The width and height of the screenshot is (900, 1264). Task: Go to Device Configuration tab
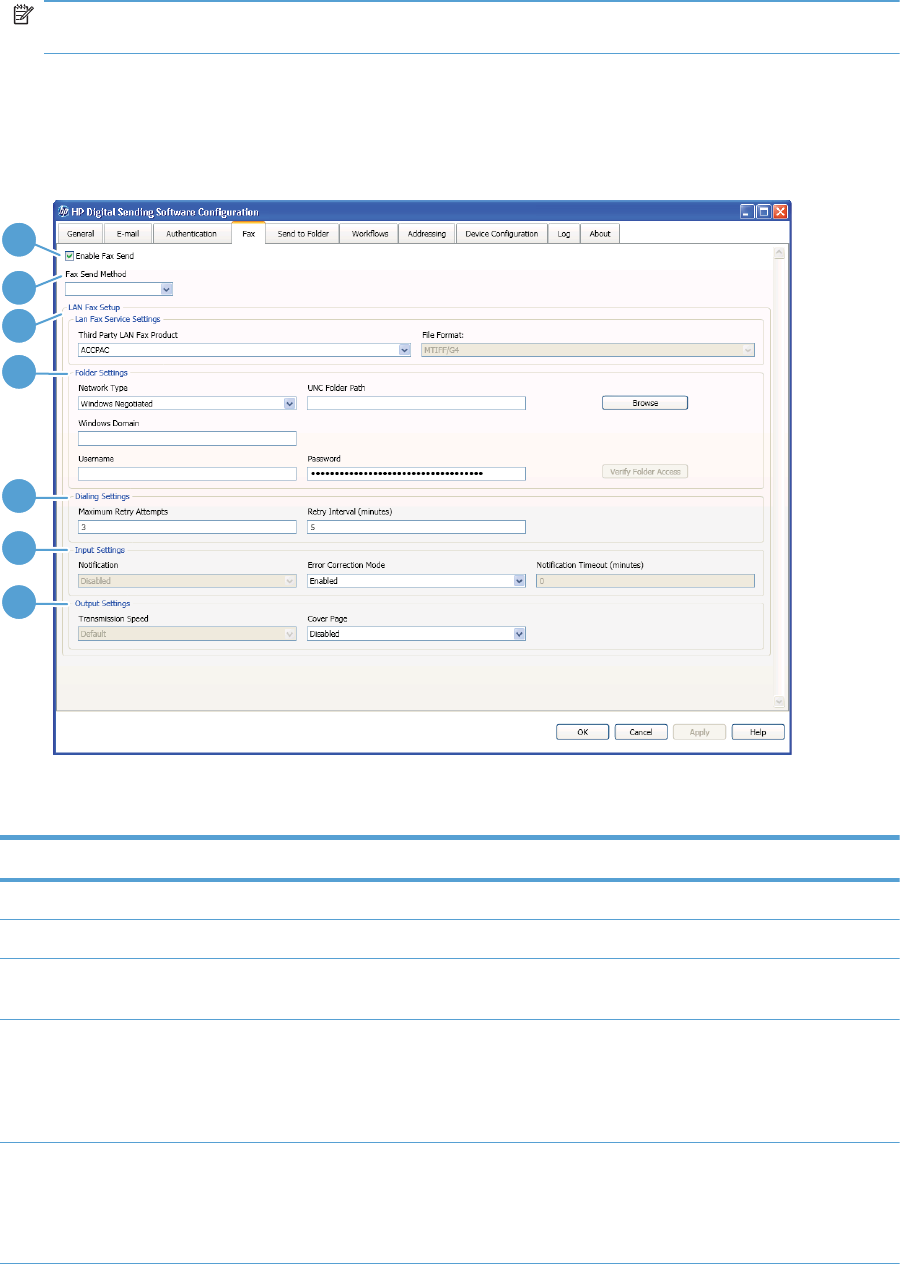502,234
